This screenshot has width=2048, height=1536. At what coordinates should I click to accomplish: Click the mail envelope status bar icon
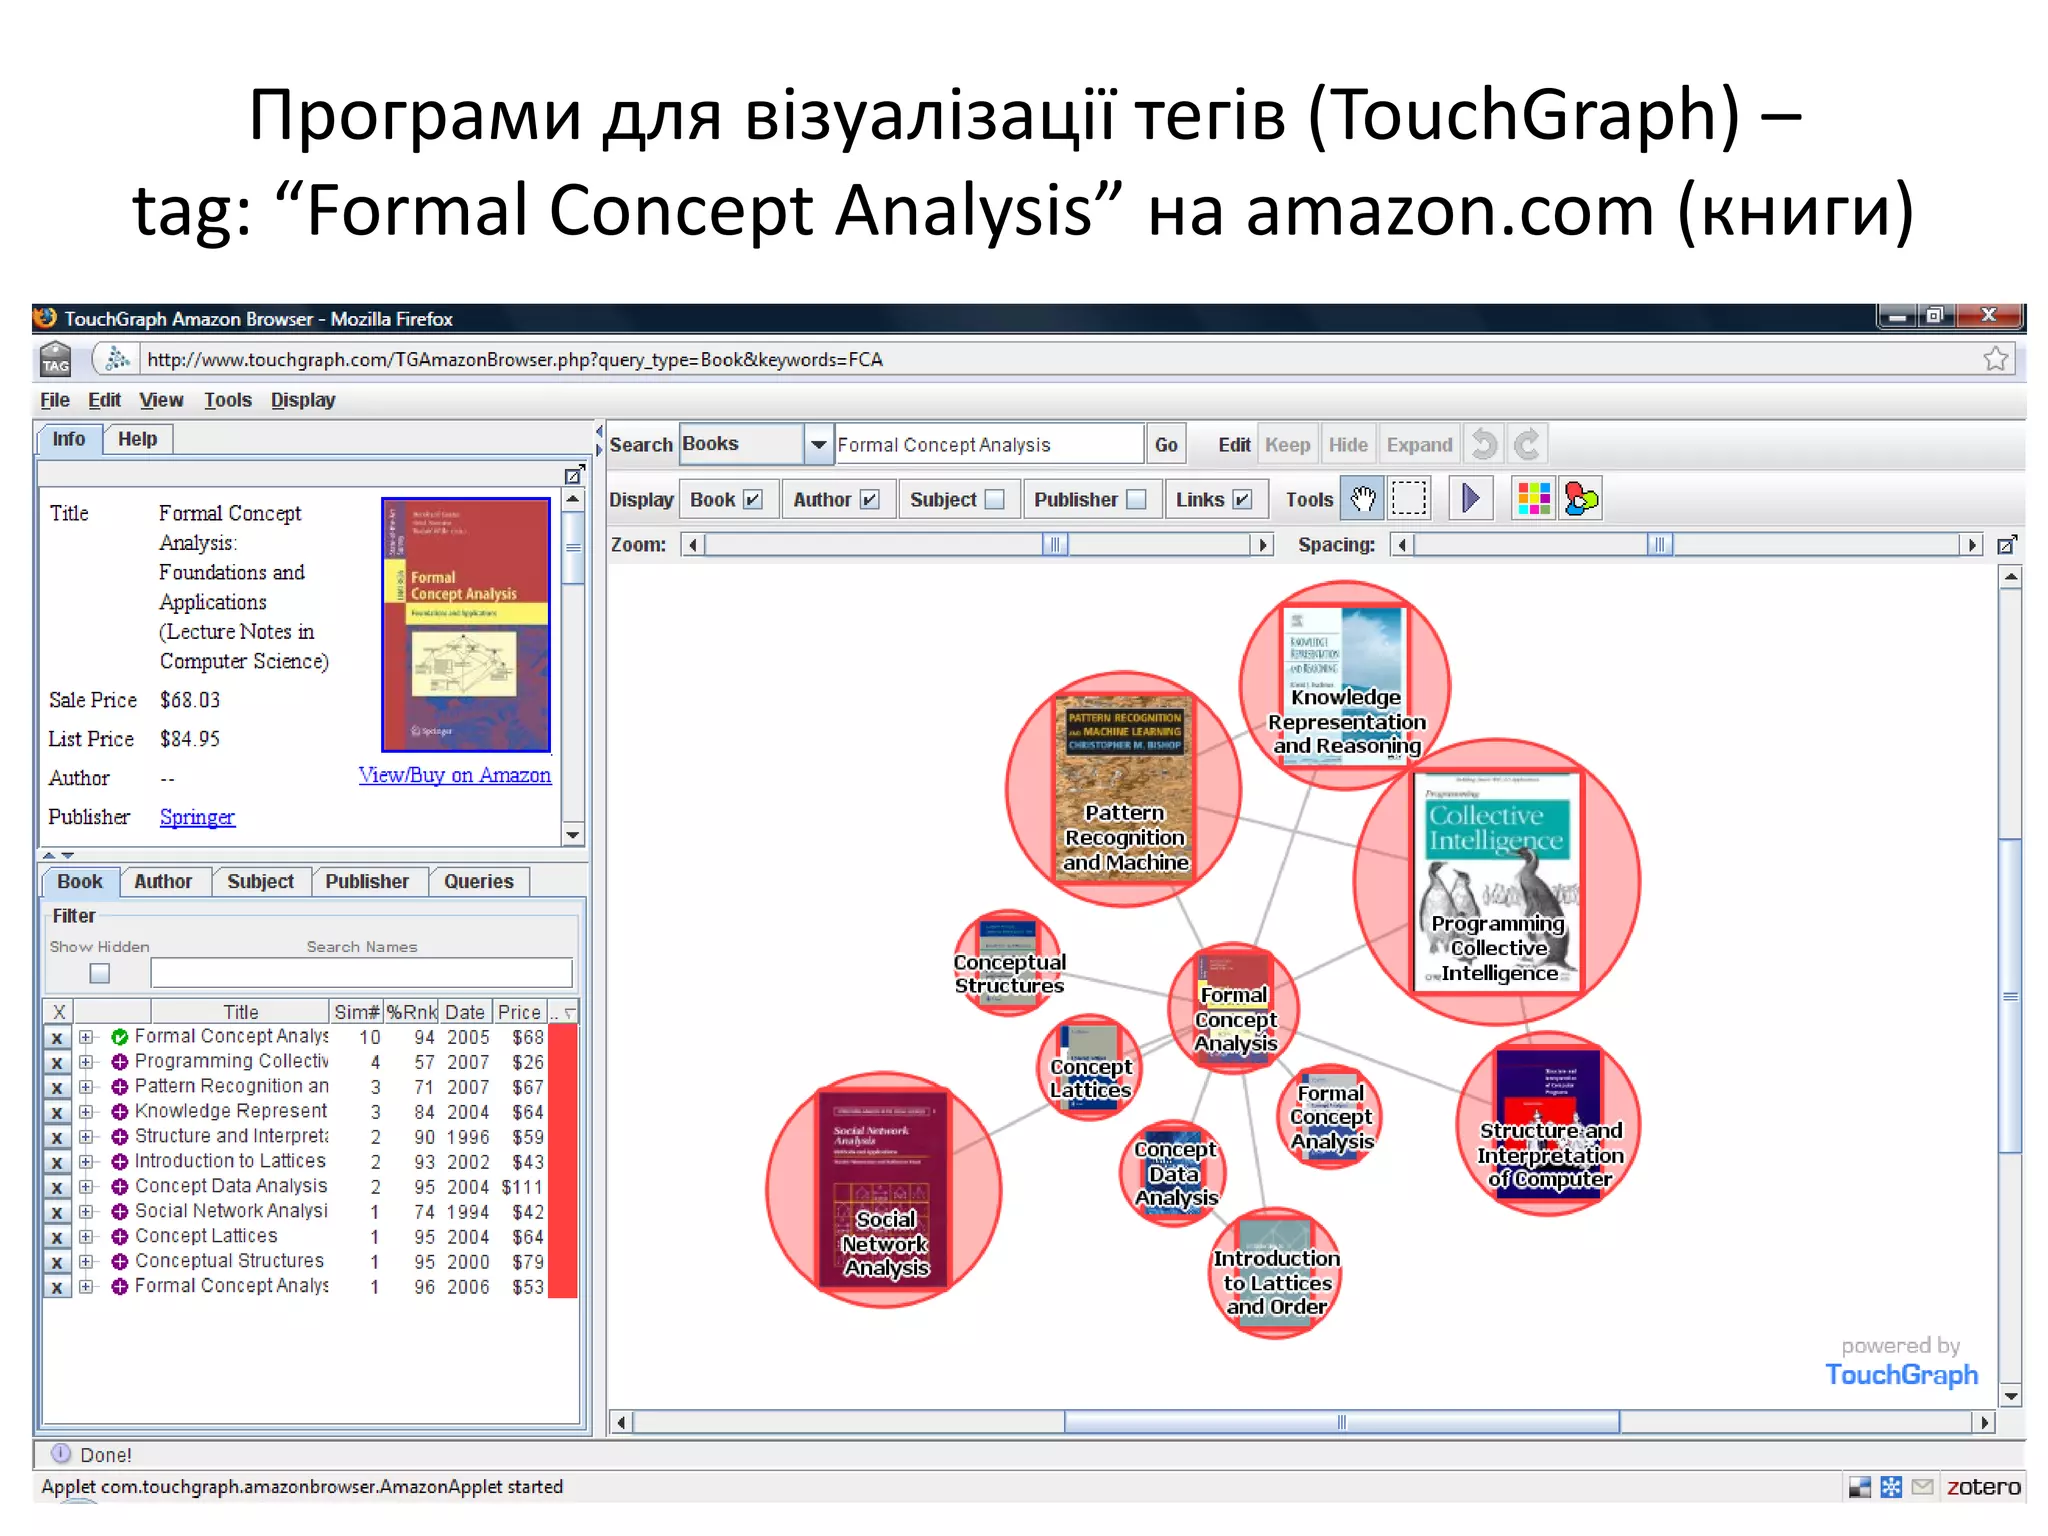pos(1922,1487)
